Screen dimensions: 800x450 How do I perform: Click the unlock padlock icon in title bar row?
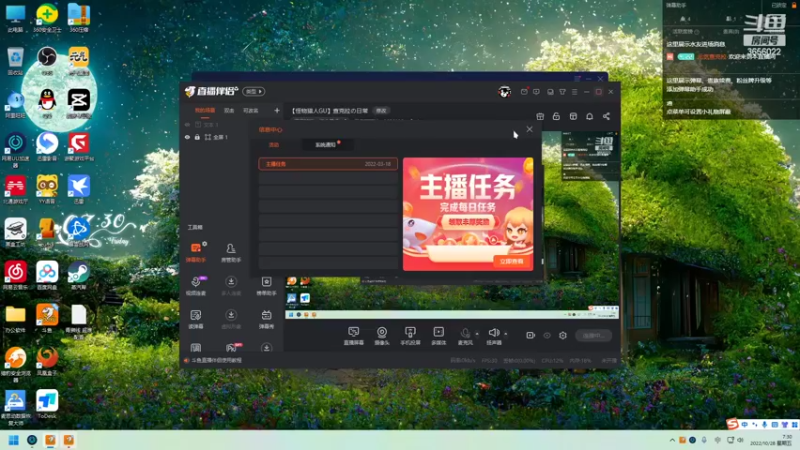[x=556, y=116]
